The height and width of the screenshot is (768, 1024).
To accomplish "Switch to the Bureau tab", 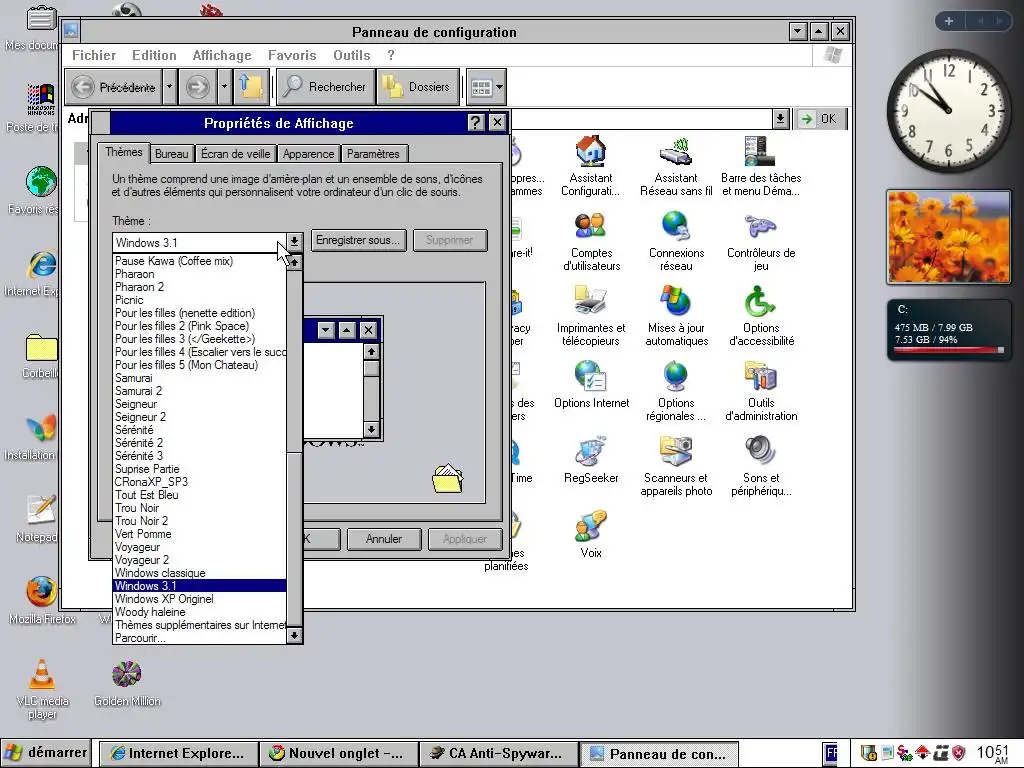I will [172, 154].
